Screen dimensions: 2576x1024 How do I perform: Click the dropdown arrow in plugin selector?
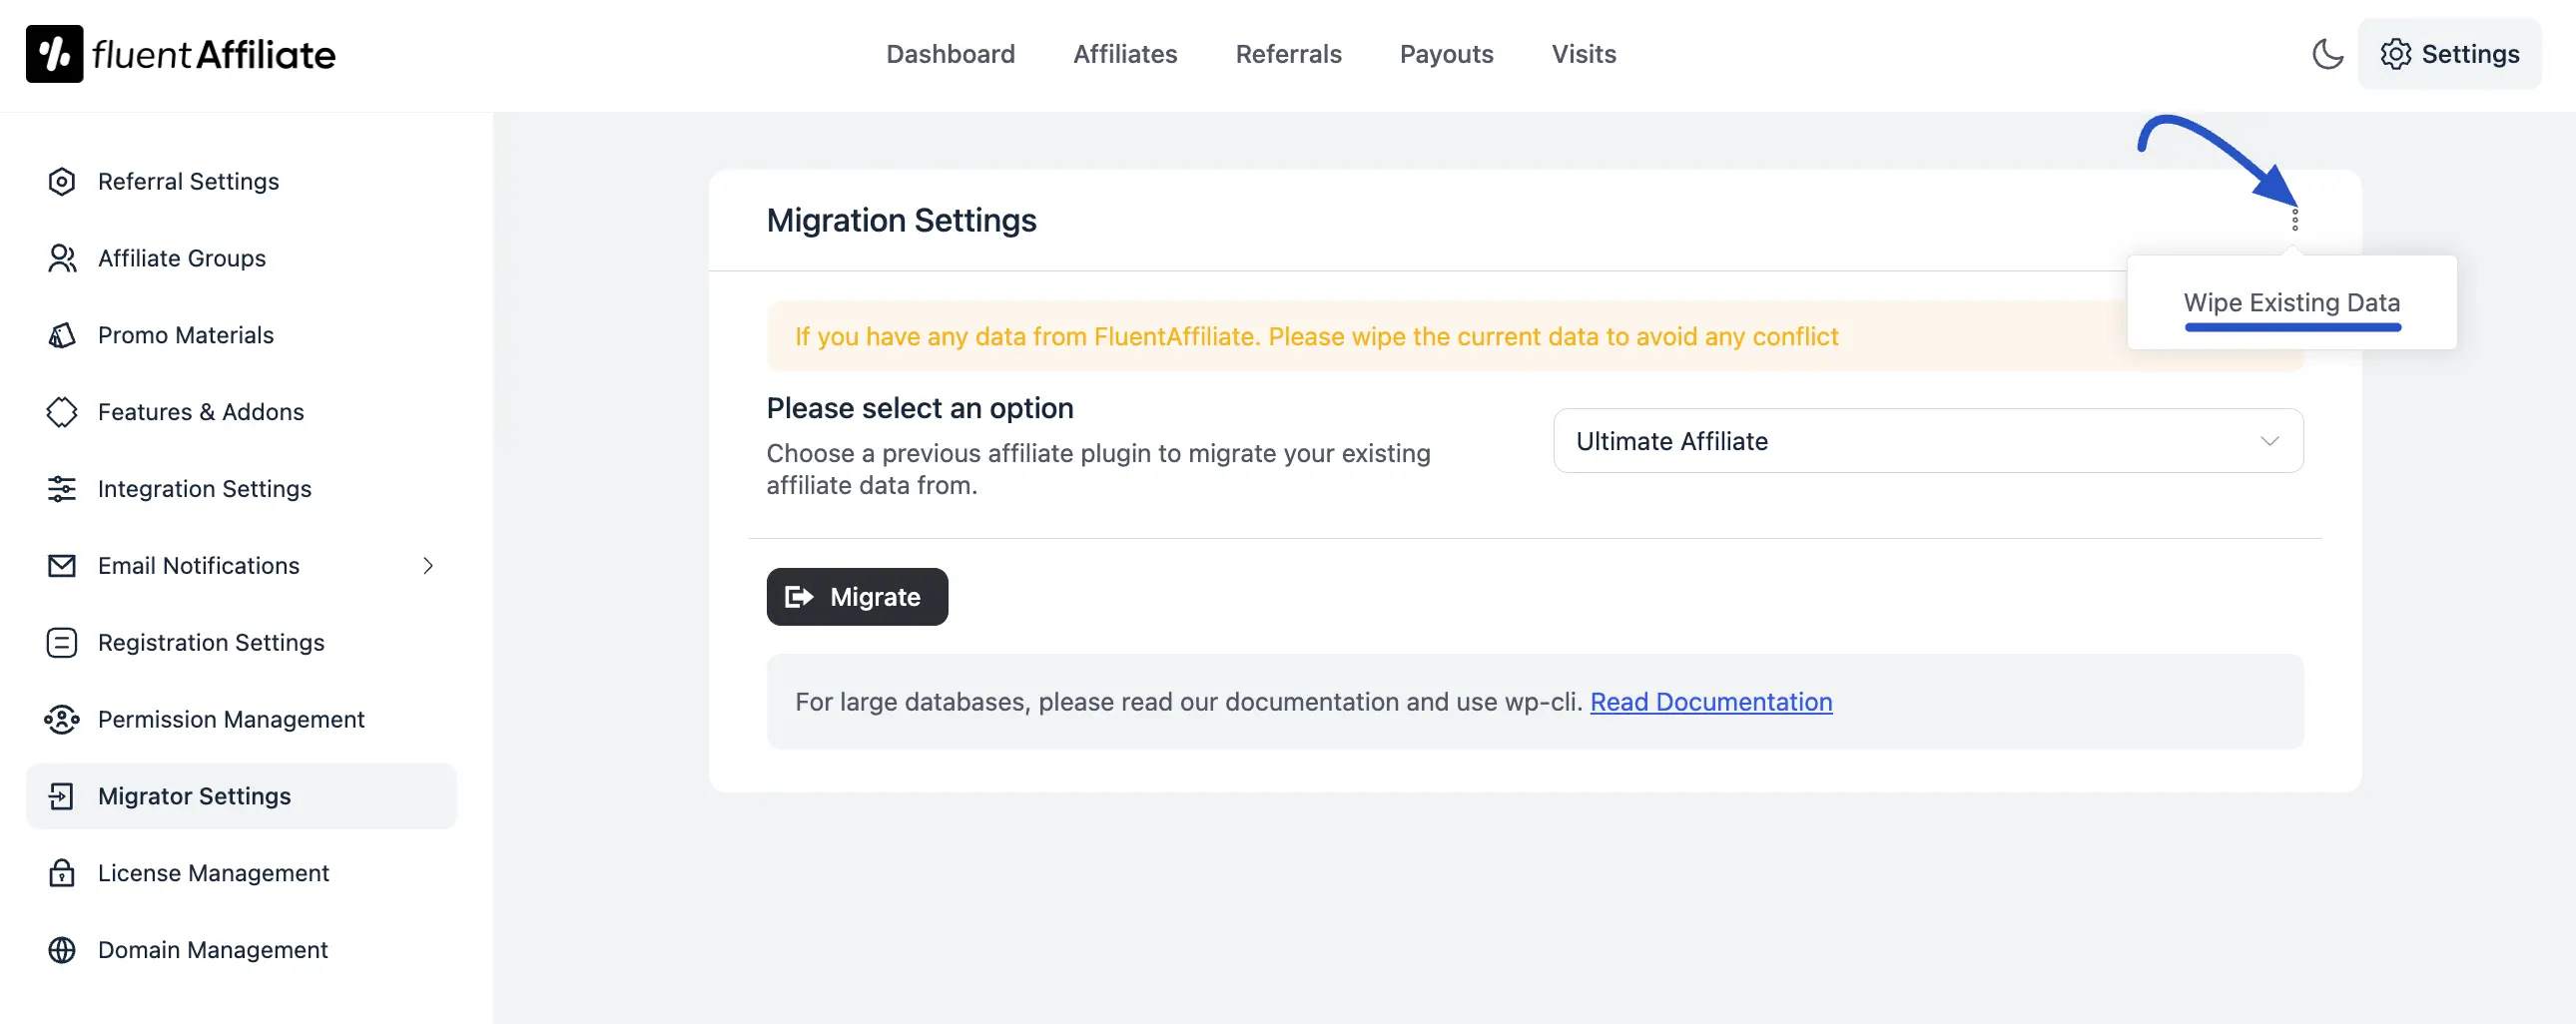click(x=2269, y=441)
